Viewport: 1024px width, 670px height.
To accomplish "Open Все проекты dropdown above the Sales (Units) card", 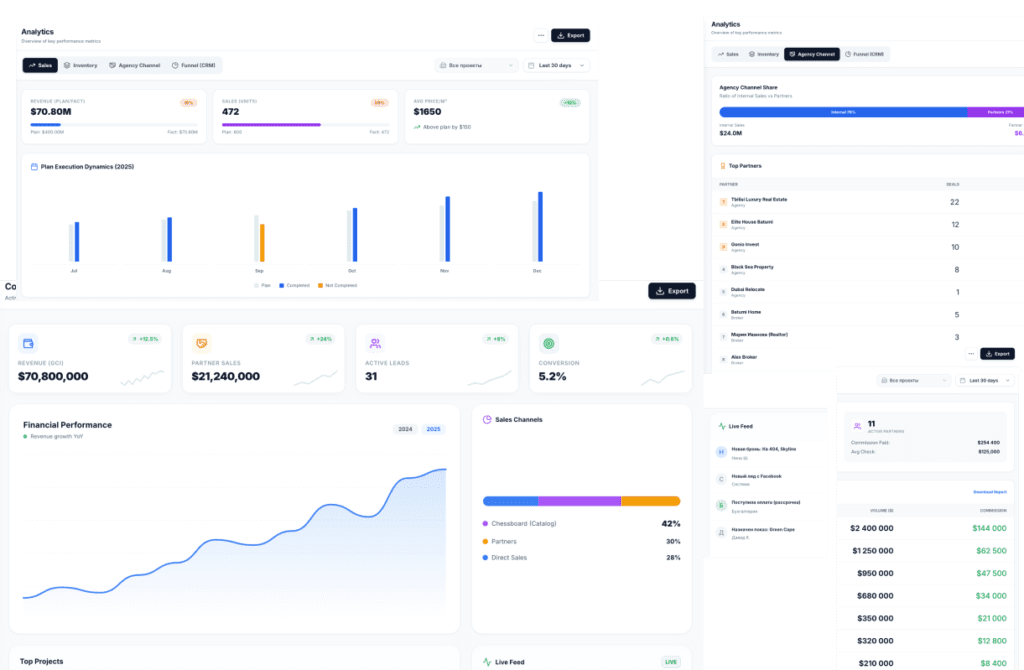I will [476, 65].
